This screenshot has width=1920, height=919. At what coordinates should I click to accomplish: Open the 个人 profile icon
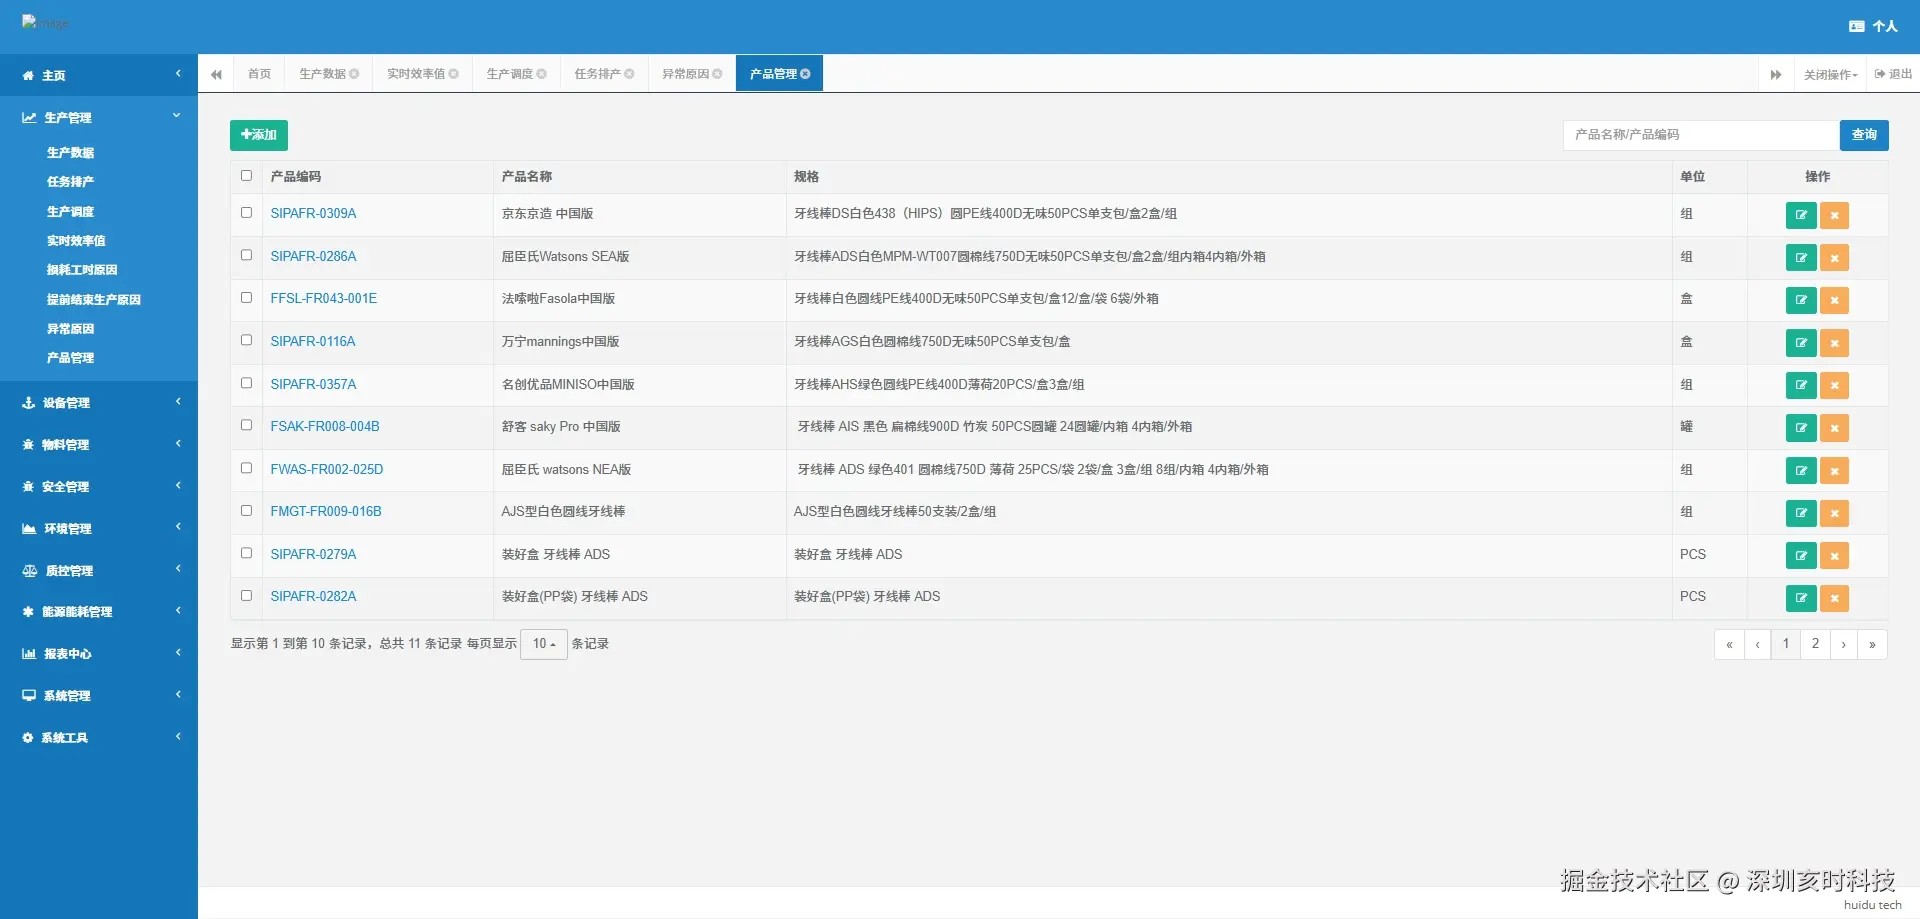1857,26
